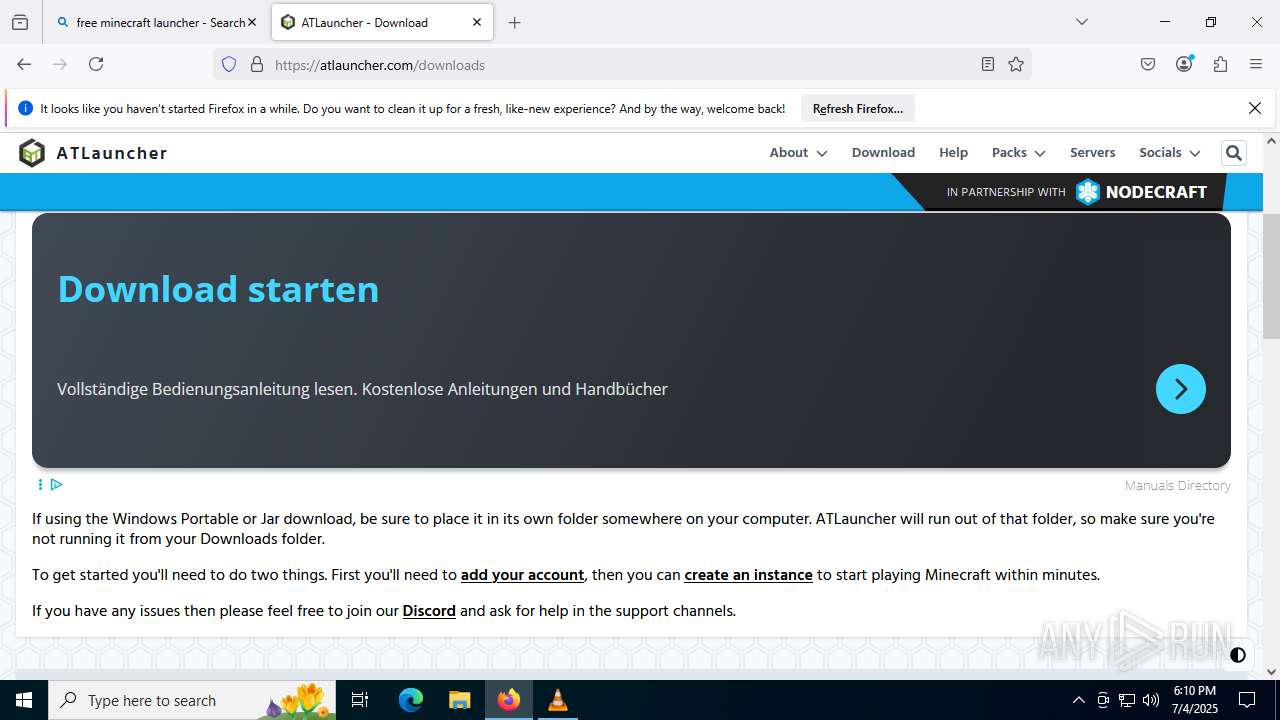Viewport: 1280px width, 720px height.
Task: Switch to the ATLauncher - Download tab
Action: pyautogui.click(x=381, y=22)
